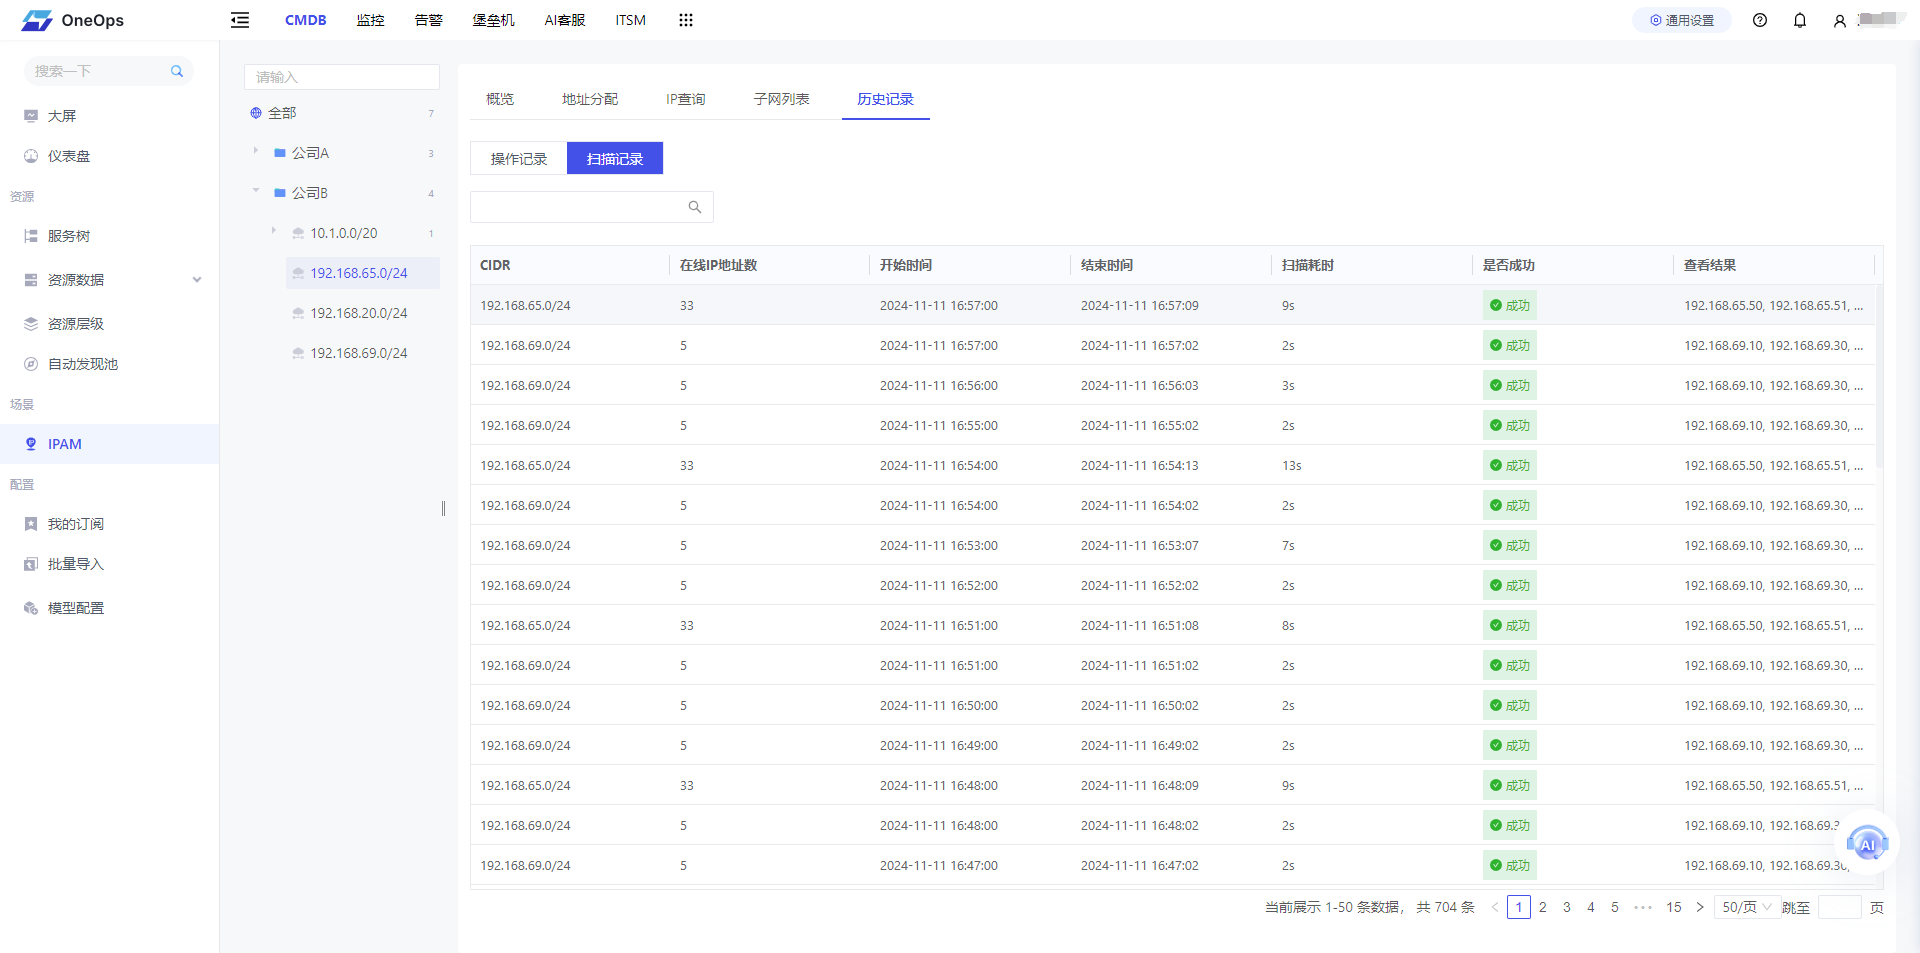Expand the 公司A tree node arrow
The width and height of the screenshot is (1920, 953).
[x=256, y=151]
